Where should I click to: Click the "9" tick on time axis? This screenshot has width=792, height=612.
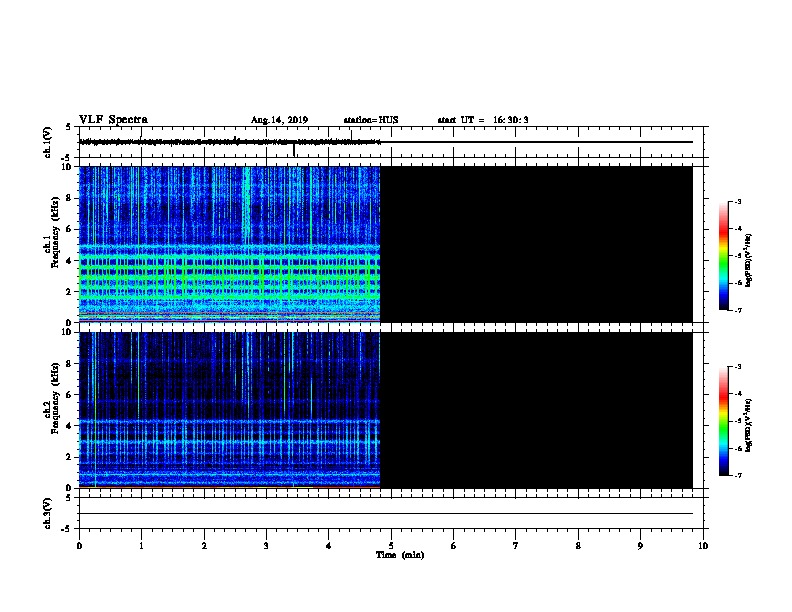pos(640,546)
